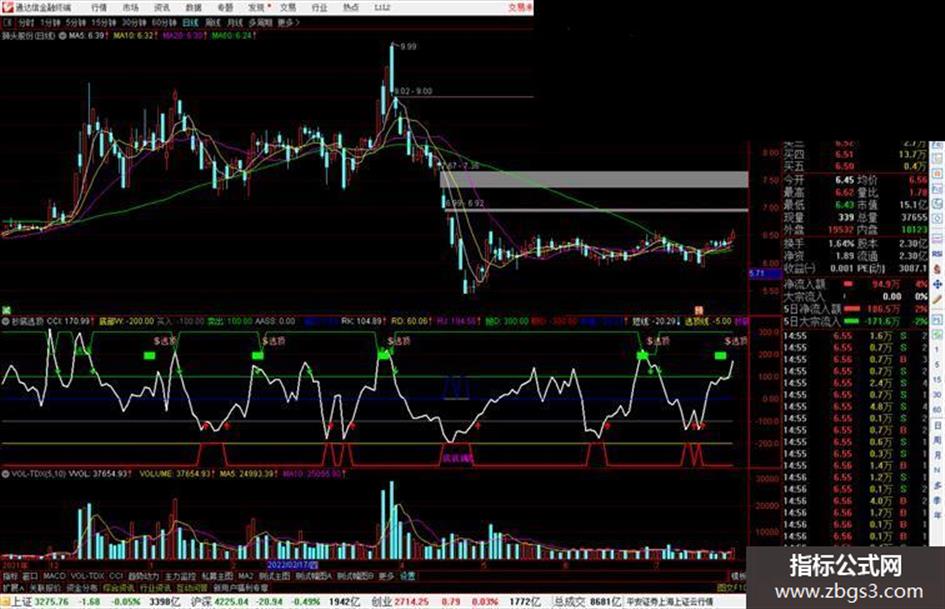Switch chart to 分时 period

pos(26,22)
